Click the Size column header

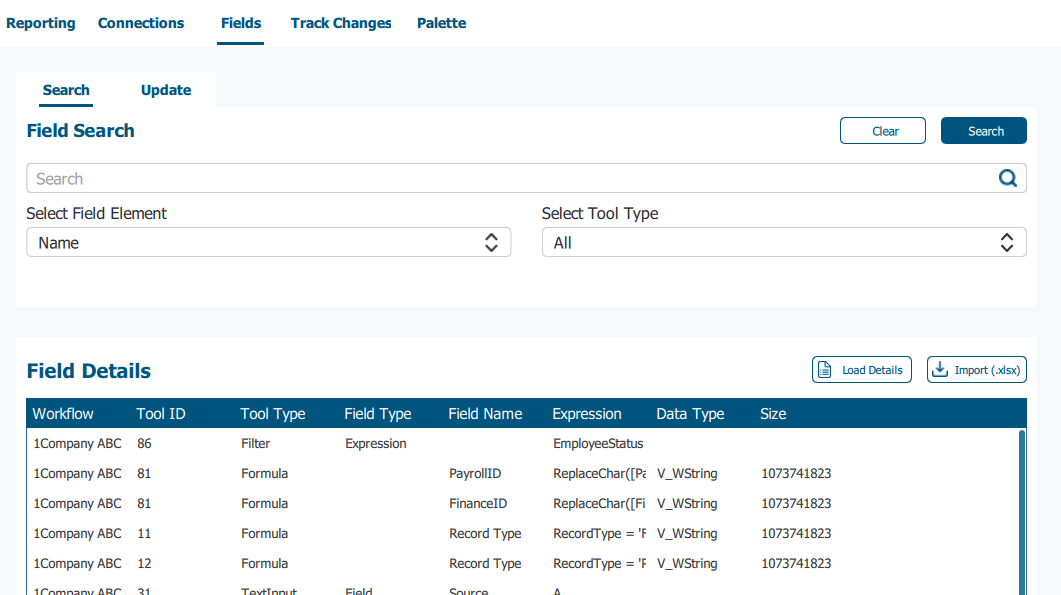(x=773, y=414)
